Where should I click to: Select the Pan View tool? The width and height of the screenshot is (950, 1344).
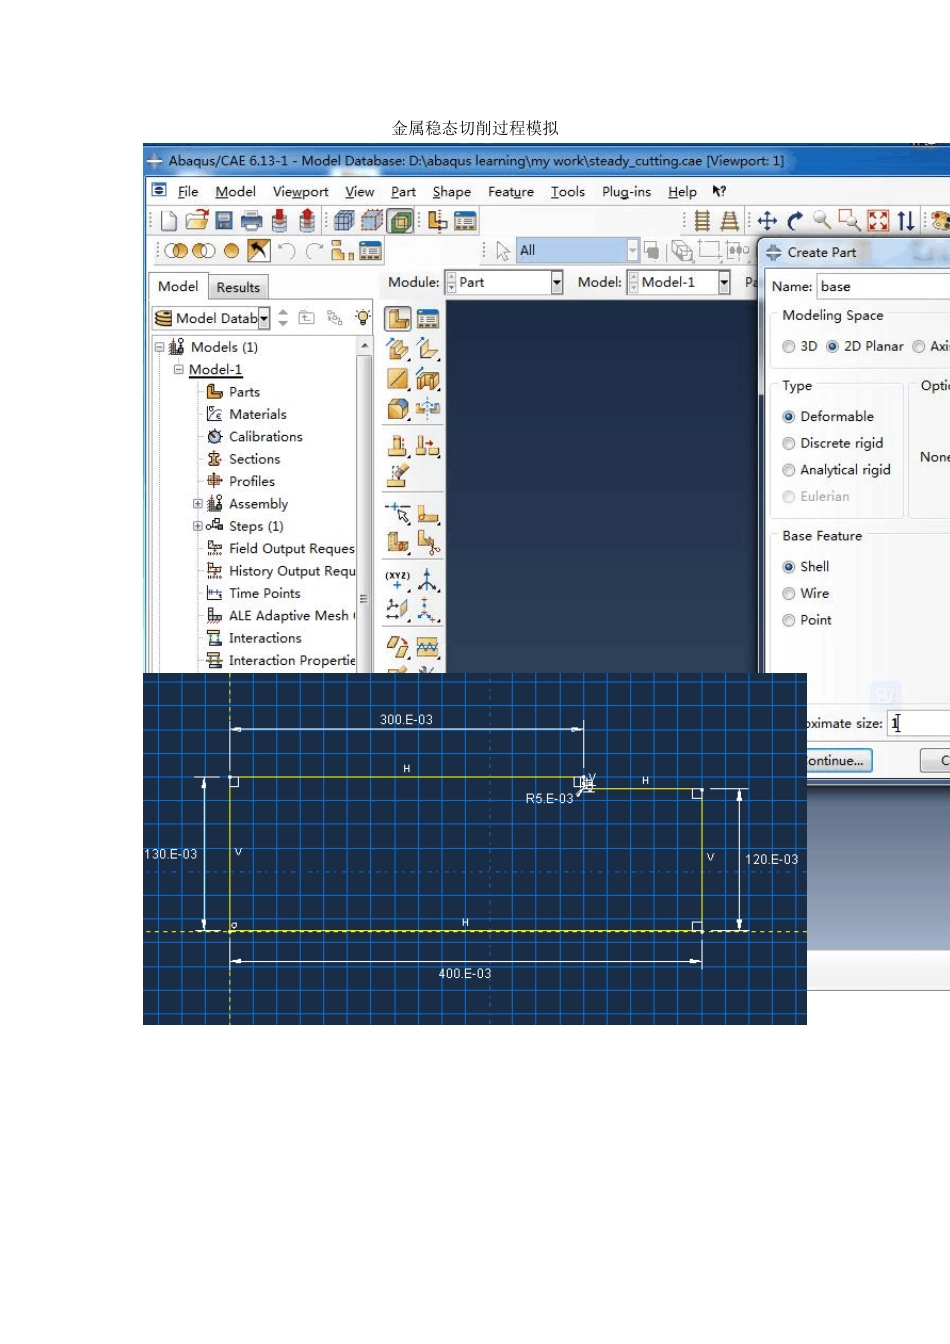pyautogui.click(x=767, y=221)
